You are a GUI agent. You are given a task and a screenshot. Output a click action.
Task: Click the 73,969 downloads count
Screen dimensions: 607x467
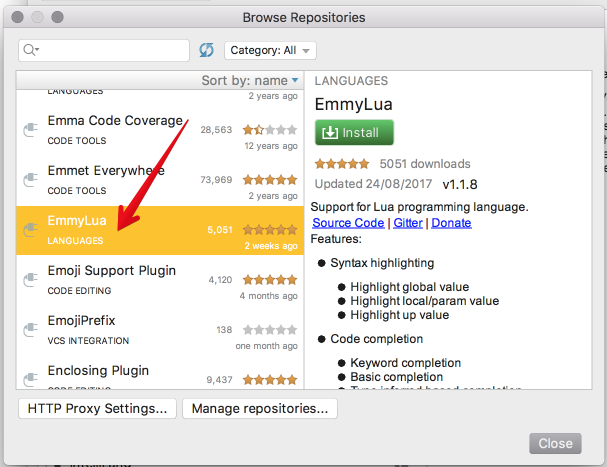(216, 180)
